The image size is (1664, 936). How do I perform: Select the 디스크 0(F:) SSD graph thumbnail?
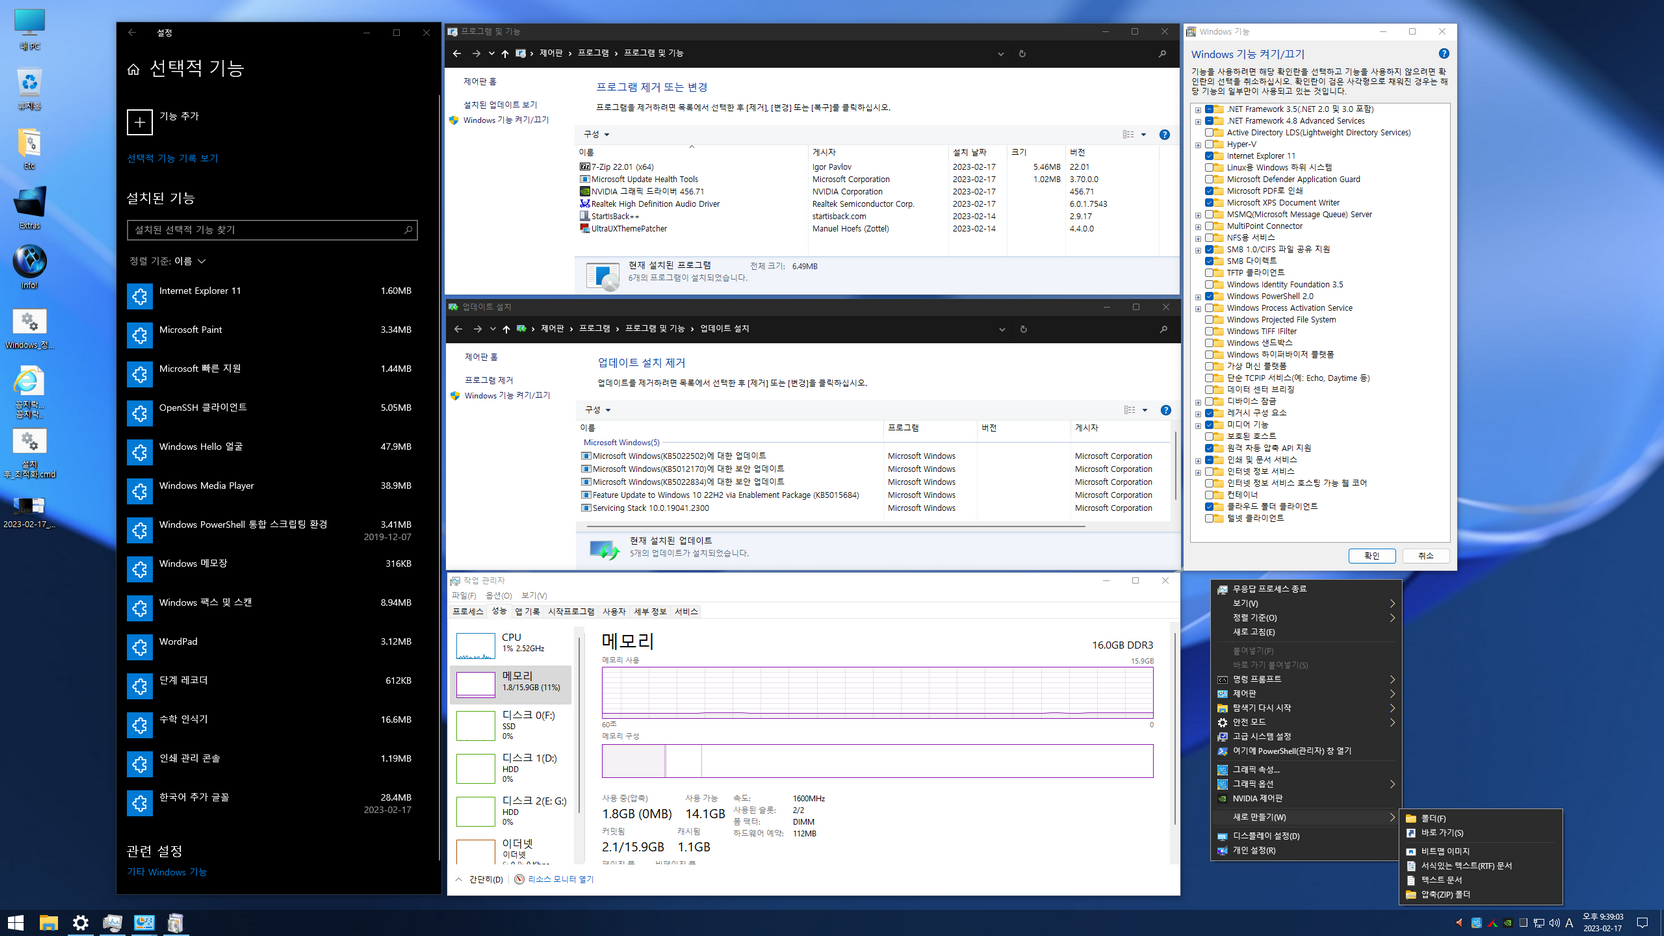(475, 726)
